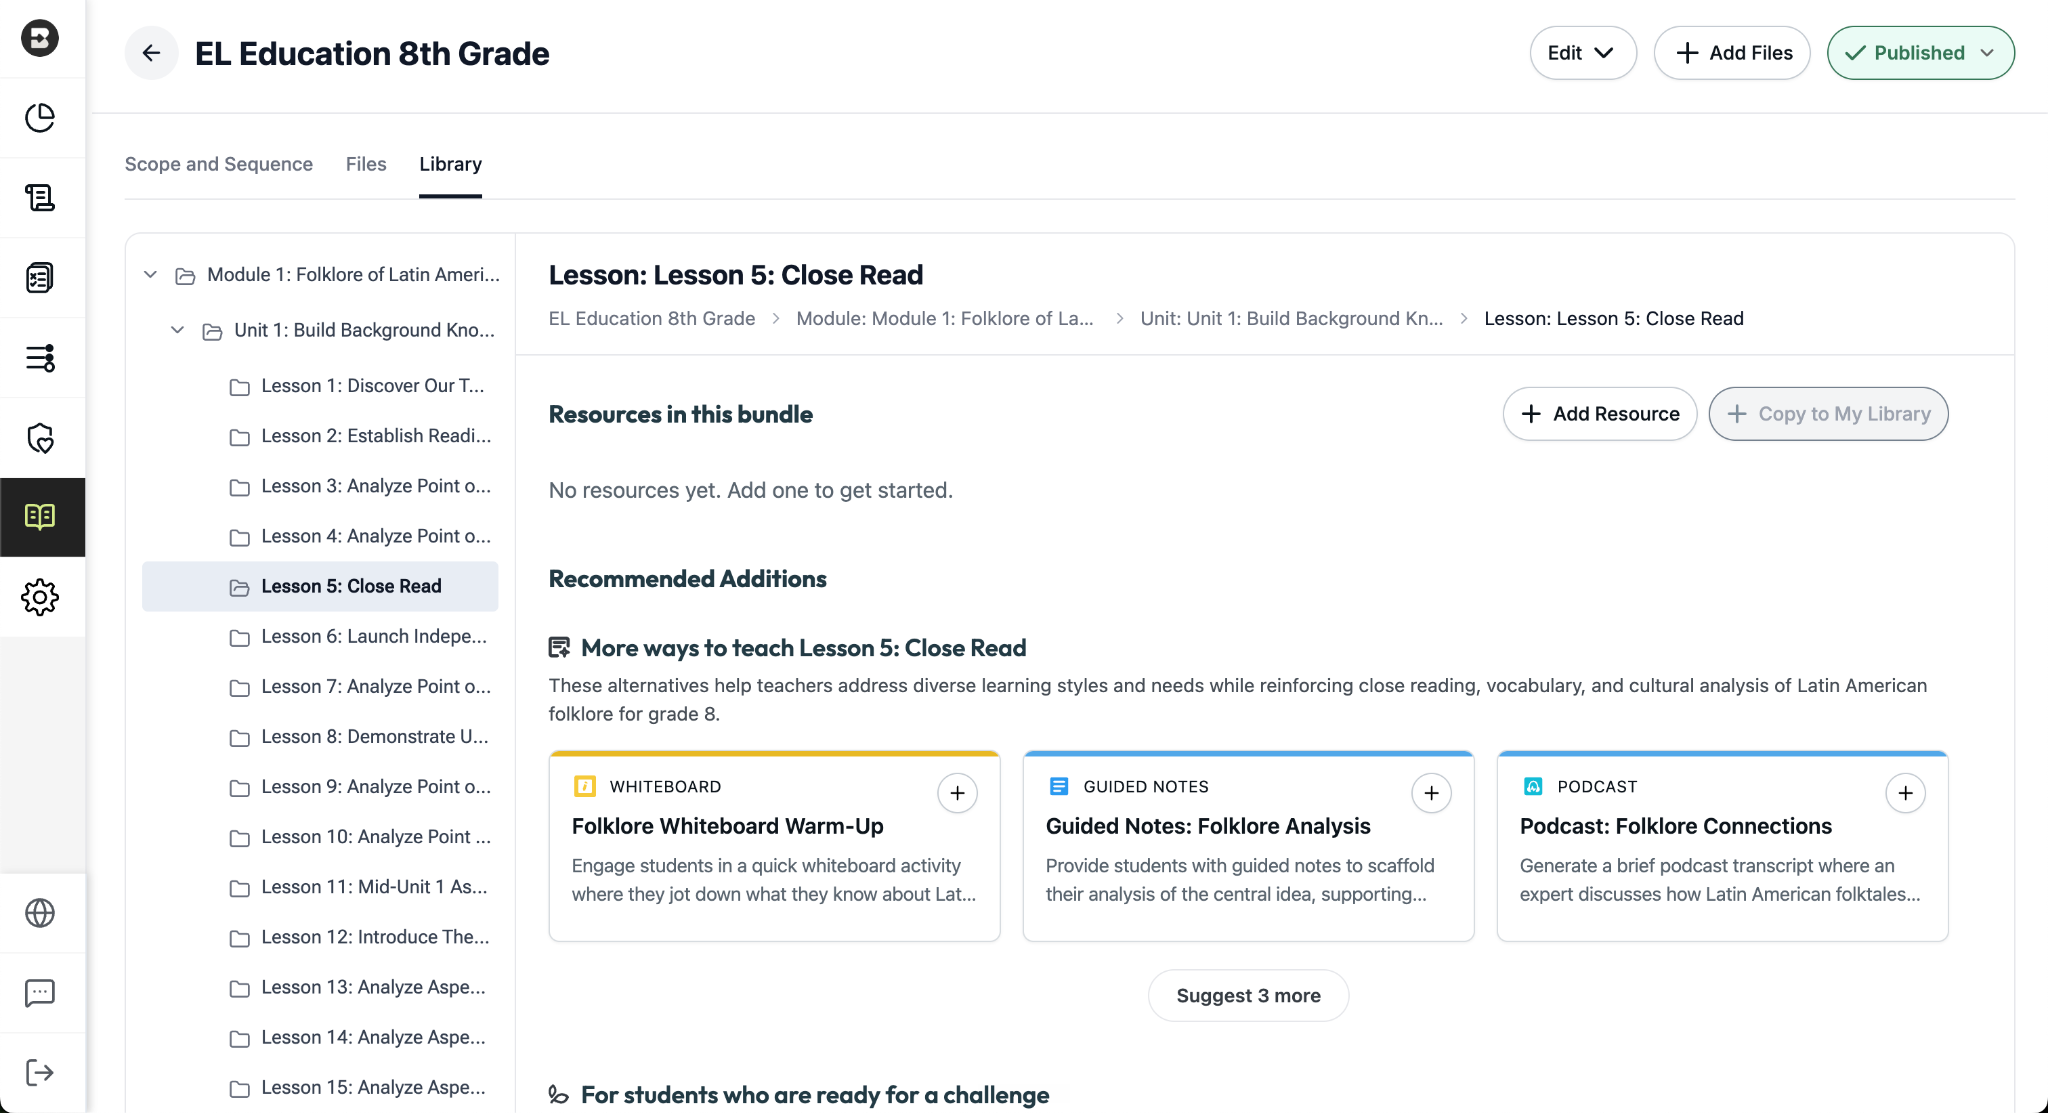Open the checklist sidebar icon
Viewport: 2048px width, 1113px height.
click(x=40, y=278)
